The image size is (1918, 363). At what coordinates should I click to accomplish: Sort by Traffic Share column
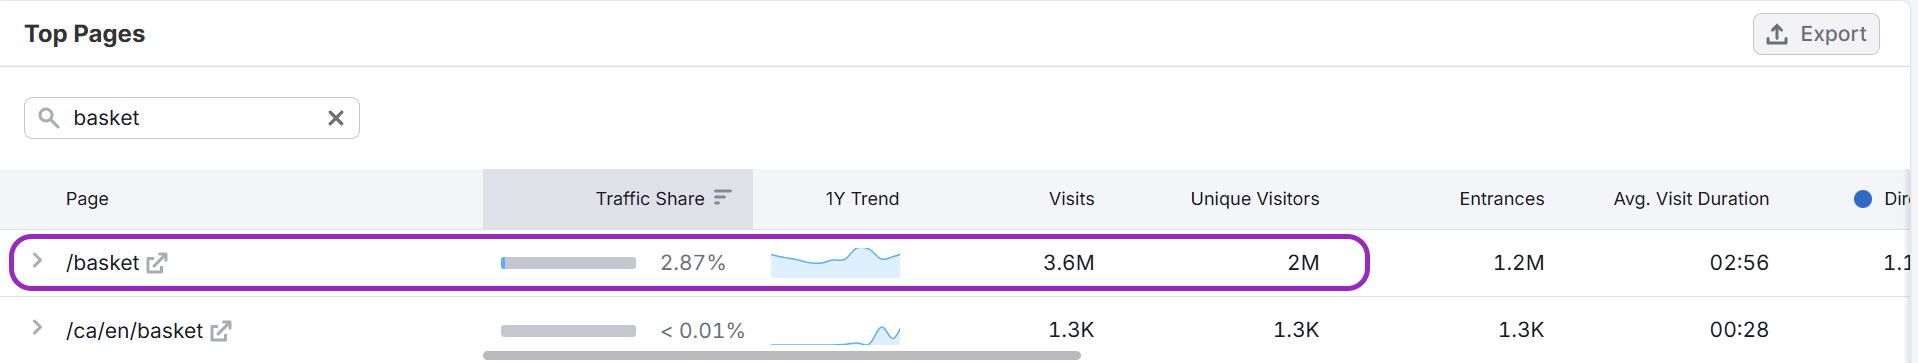[650, 199]
